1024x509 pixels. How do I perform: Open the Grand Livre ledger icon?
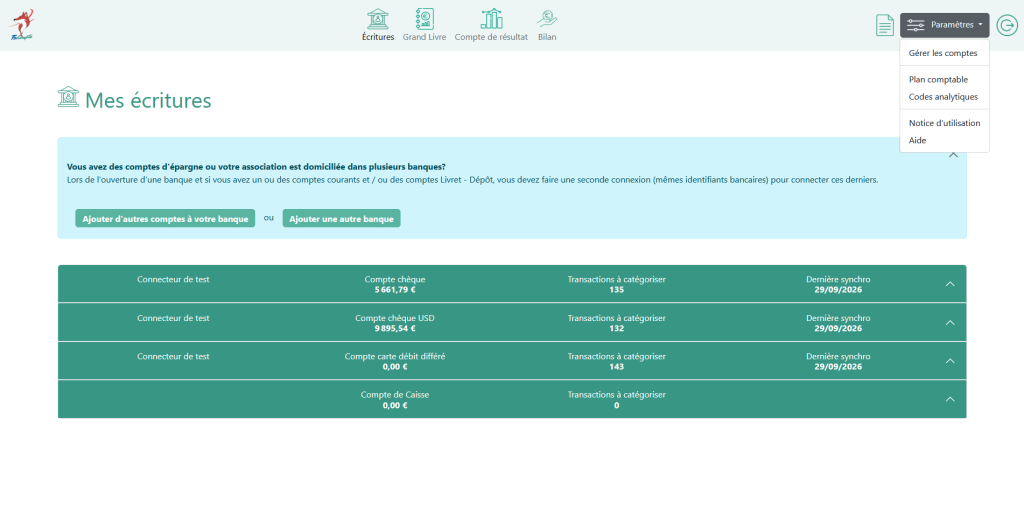(425, 19)
